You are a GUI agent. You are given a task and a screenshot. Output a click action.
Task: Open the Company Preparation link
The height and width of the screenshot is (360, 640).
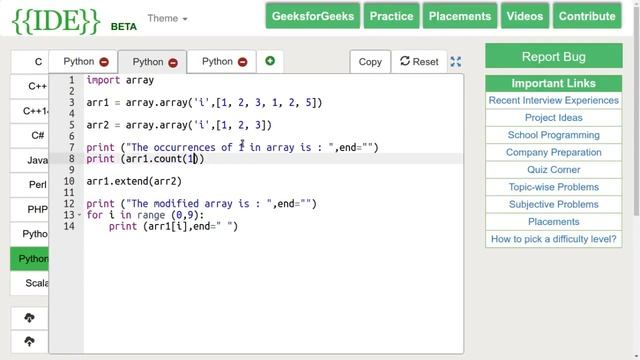(x=553, y=153)
